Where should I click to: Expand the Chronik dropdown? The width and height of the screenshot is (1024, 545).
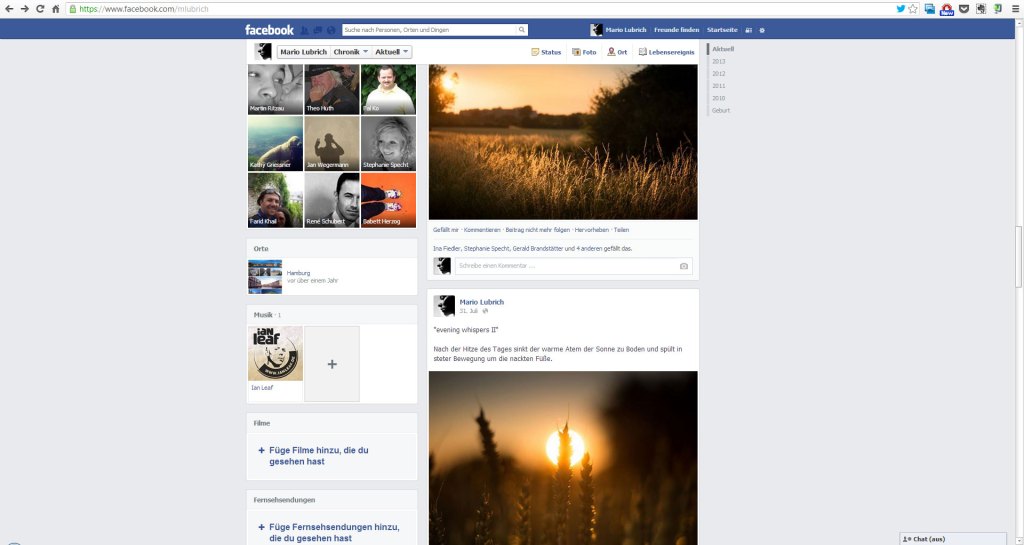(351, 52)
